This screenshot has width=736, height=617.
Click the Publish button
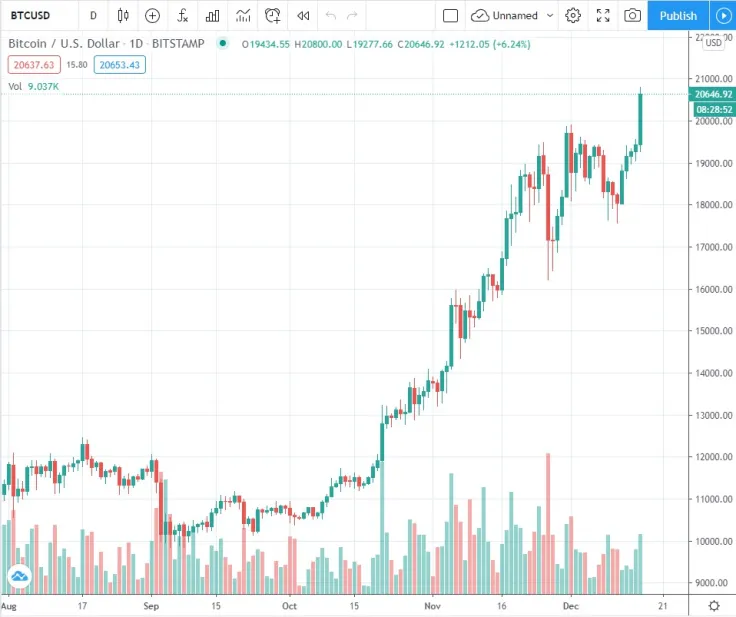(x=678, y=16)
